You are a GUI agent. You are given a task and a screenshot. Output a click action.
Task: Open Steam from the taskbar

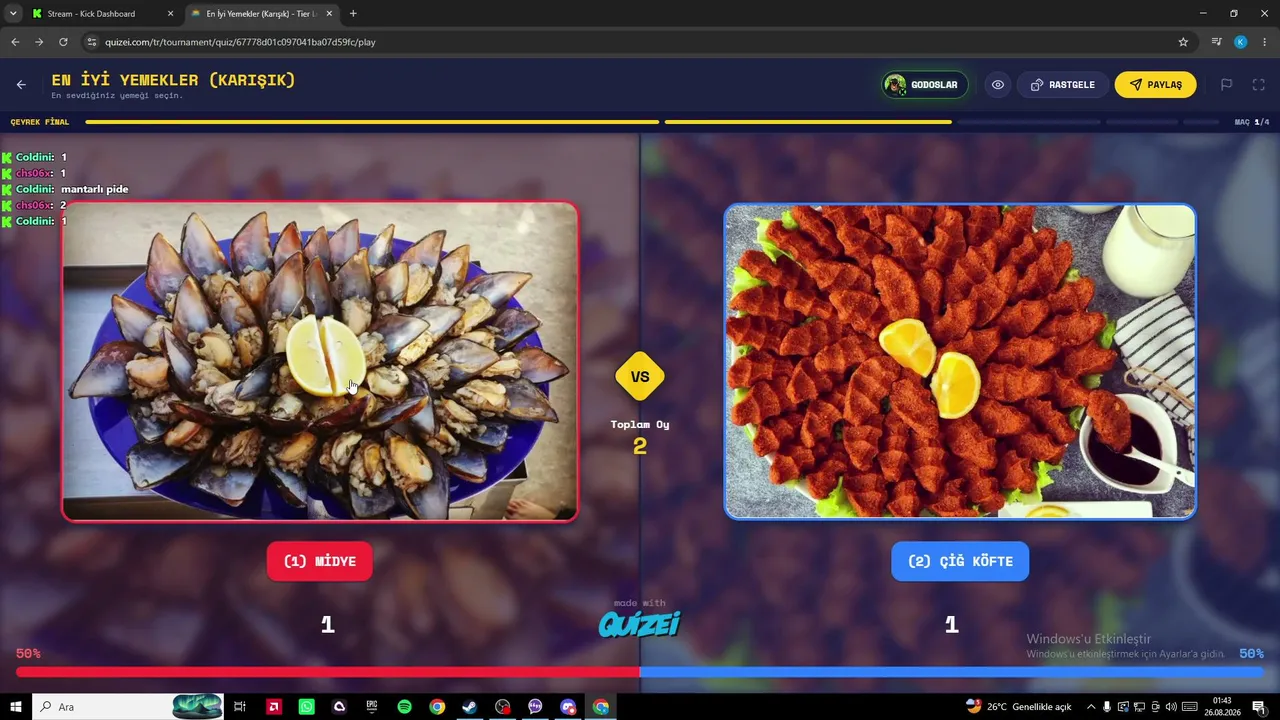click(469, 707)
